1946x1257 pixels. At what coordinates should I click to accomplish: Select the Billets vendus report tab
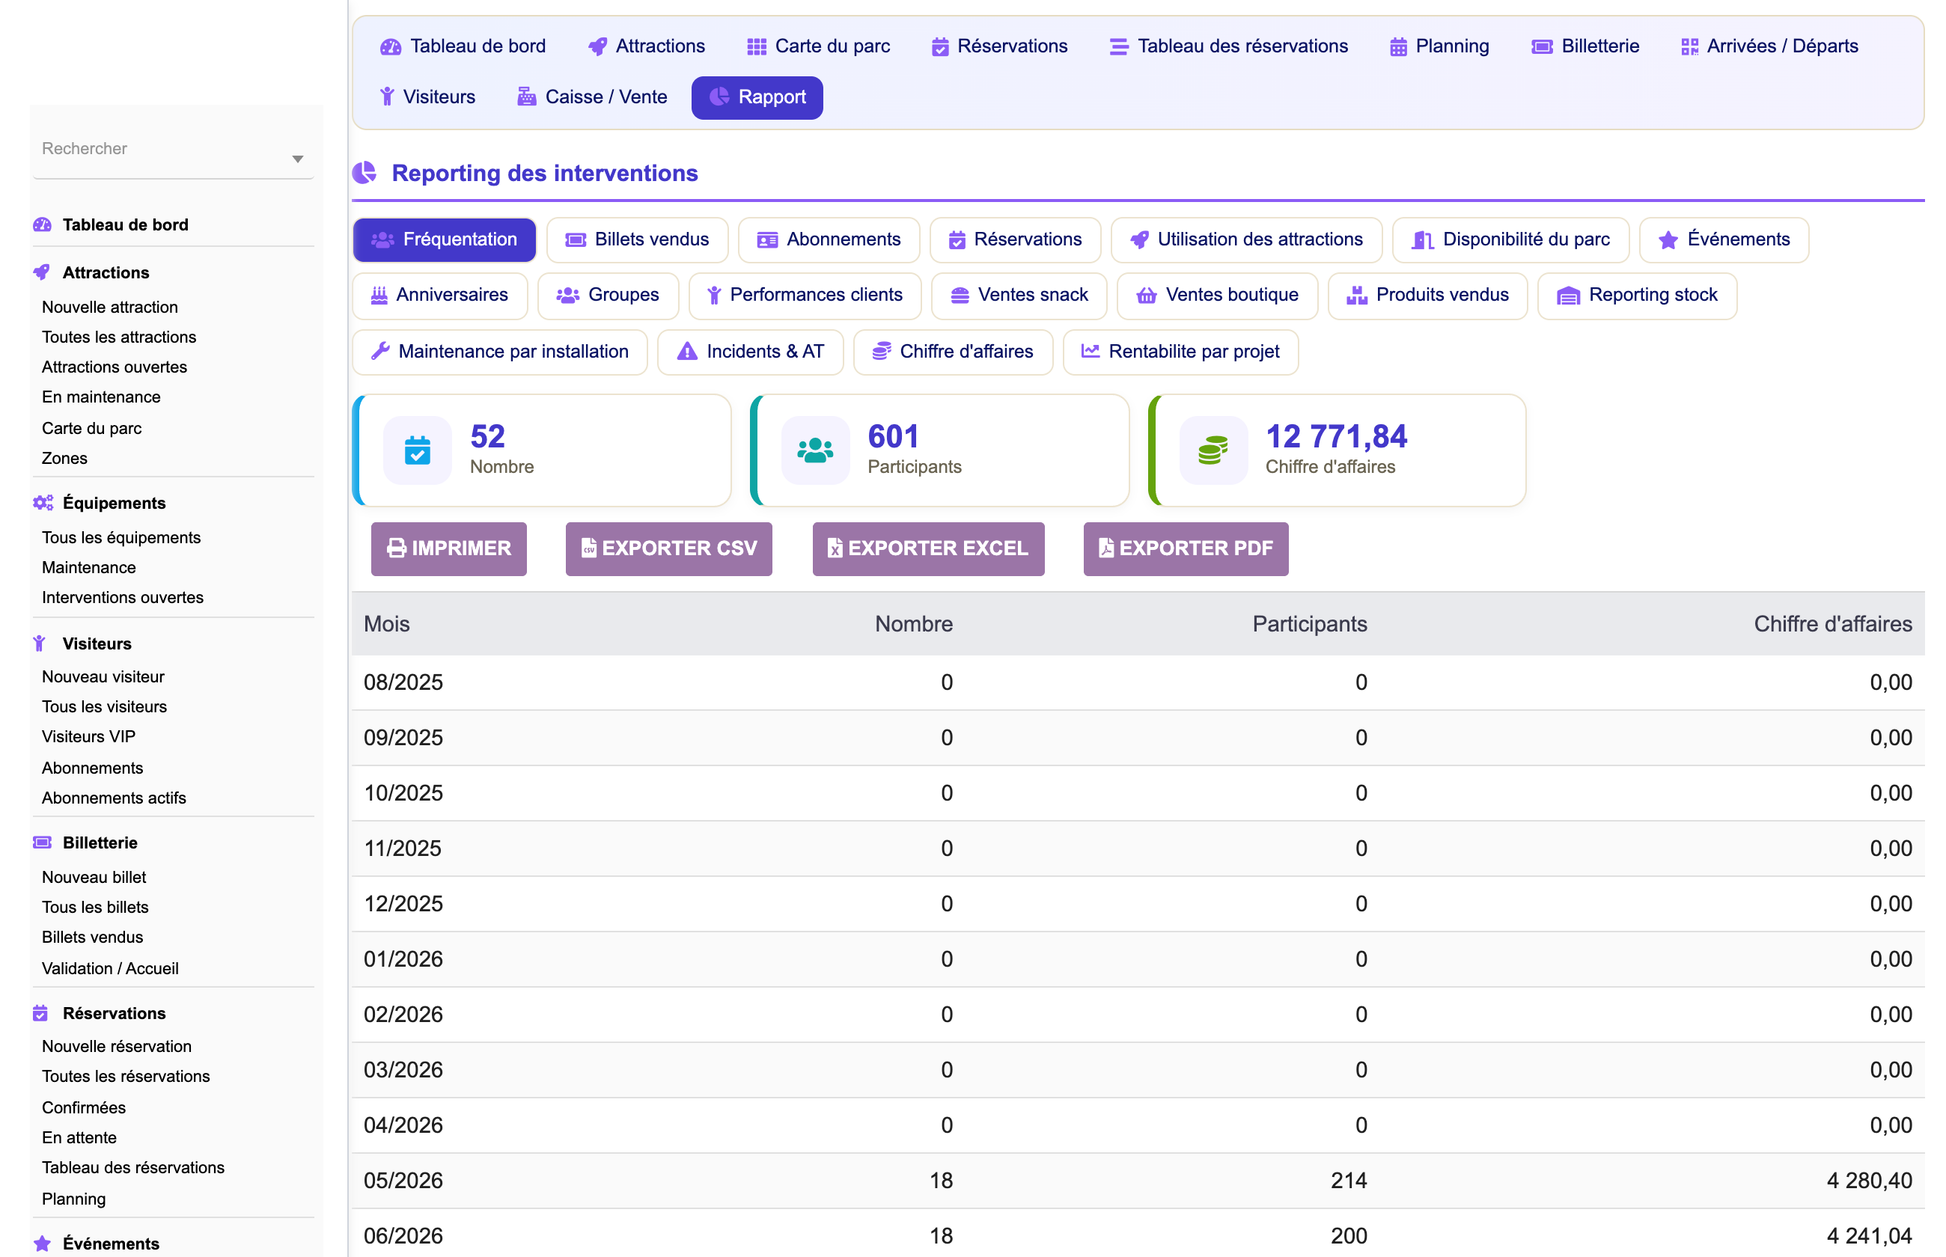click(637, 240)
